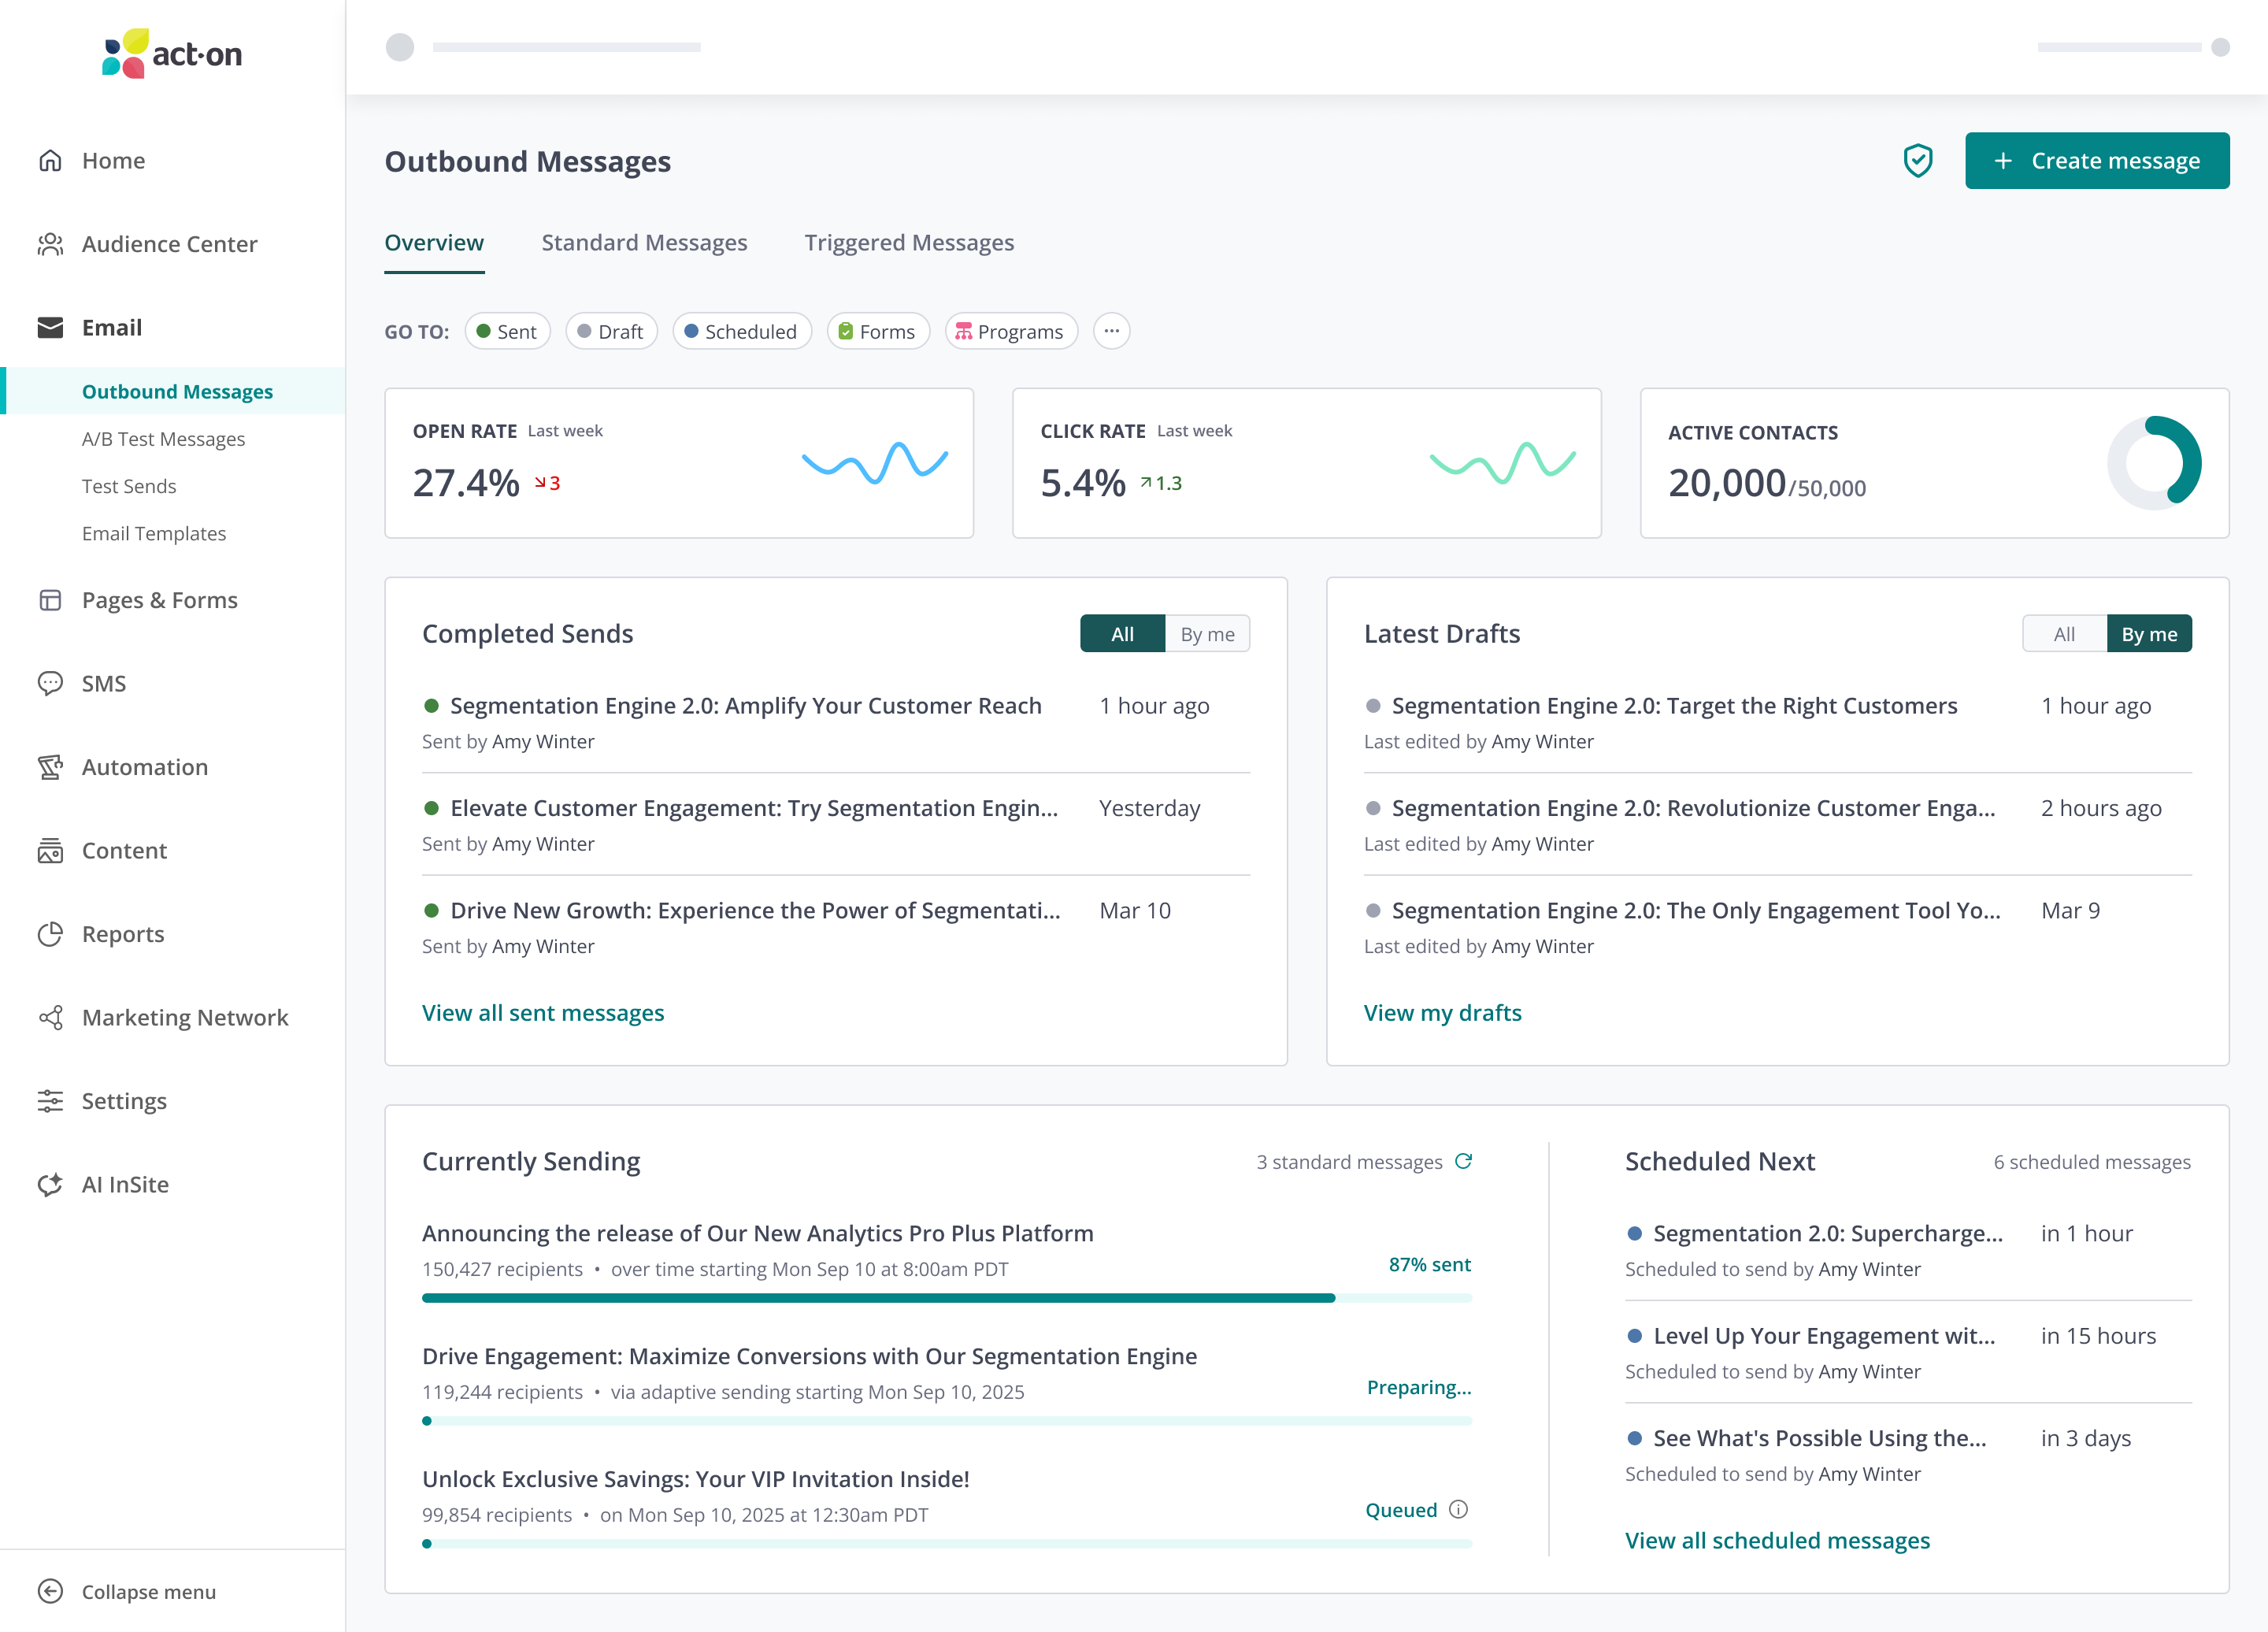Open the Content section
Screen dimensions: 2268x1632
coord(102,850)
